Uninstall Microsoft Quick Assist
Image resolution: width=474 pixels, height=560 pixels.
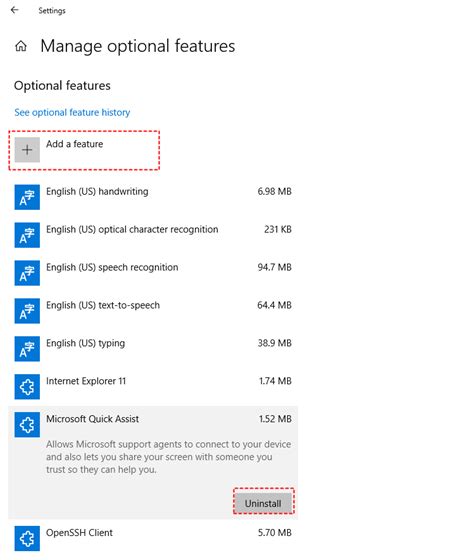263,503
